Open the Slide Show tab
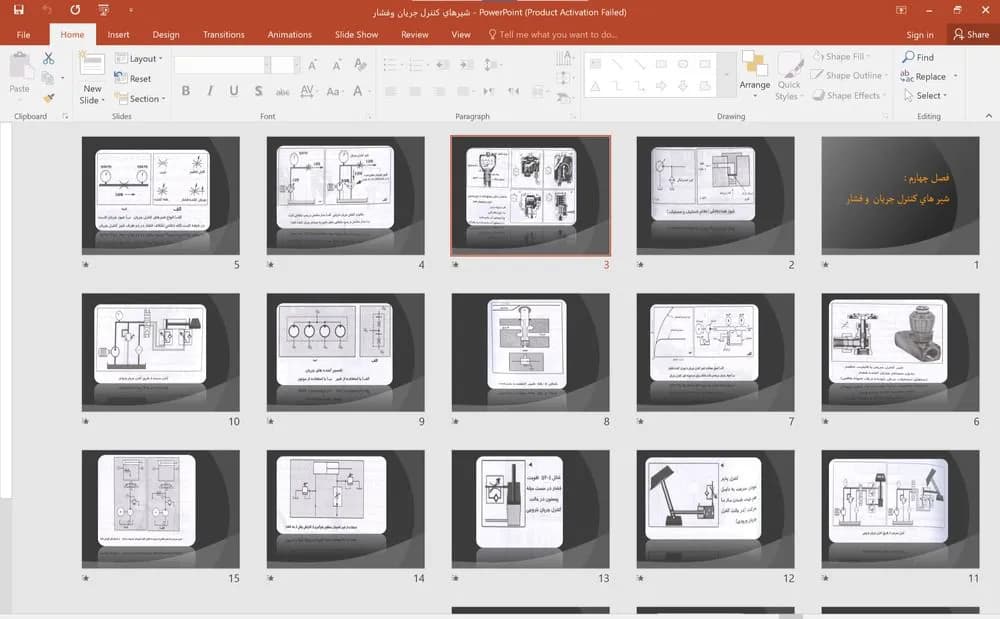The width and height of the screenshot is (1000, 619). point(357,34)
